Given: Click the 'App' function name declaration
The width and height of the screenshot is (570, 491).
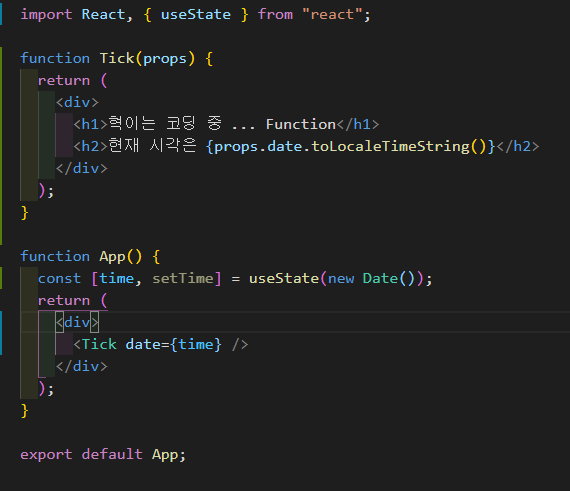Looking at the screenshot, I should point(112,257).
